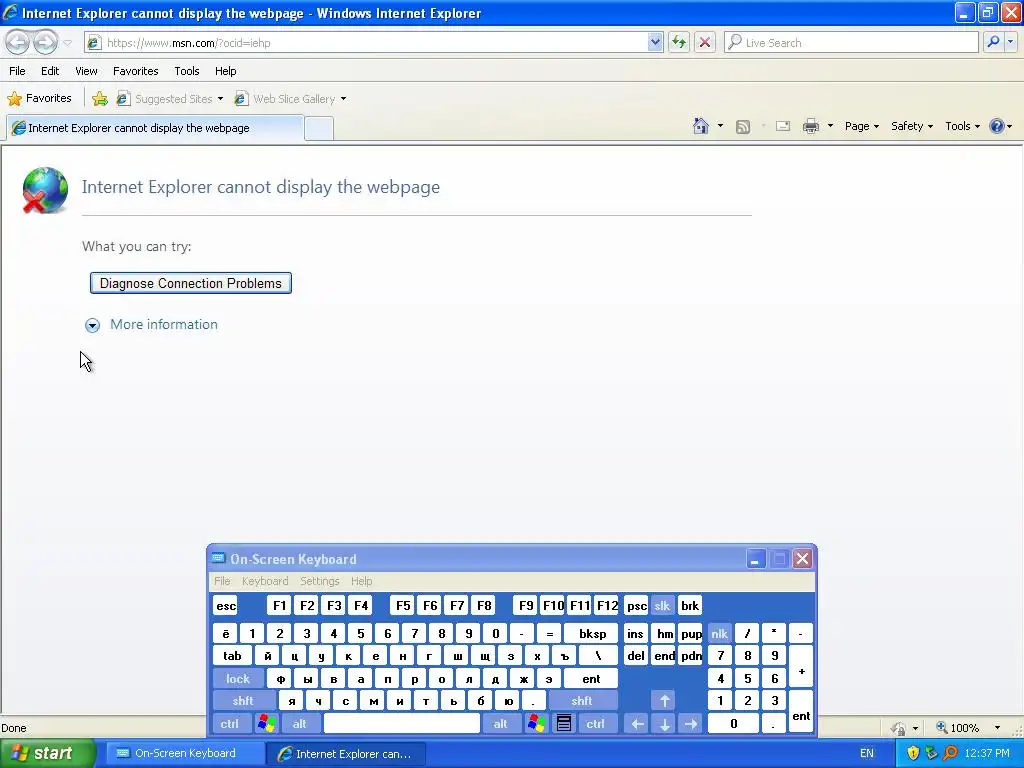Click the esc key on keyboard

[x=226, y=605]
